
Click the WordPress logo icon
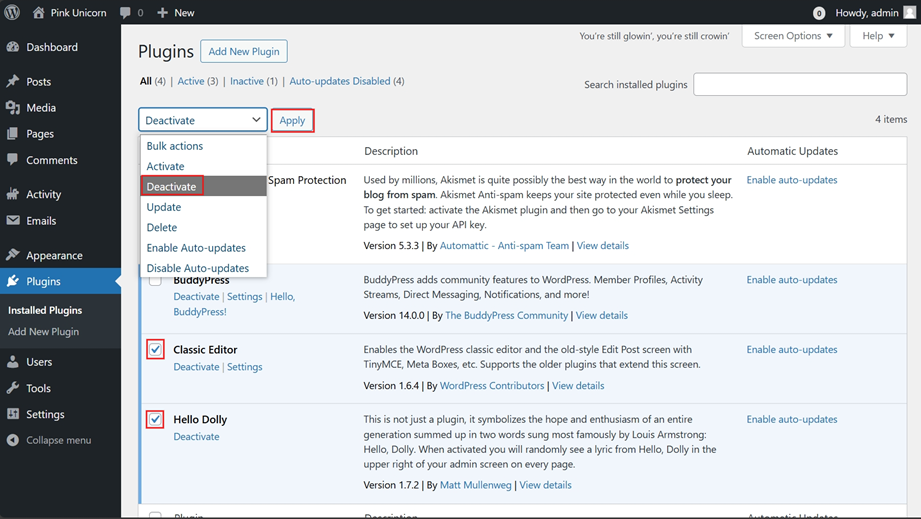click(12, 12)
